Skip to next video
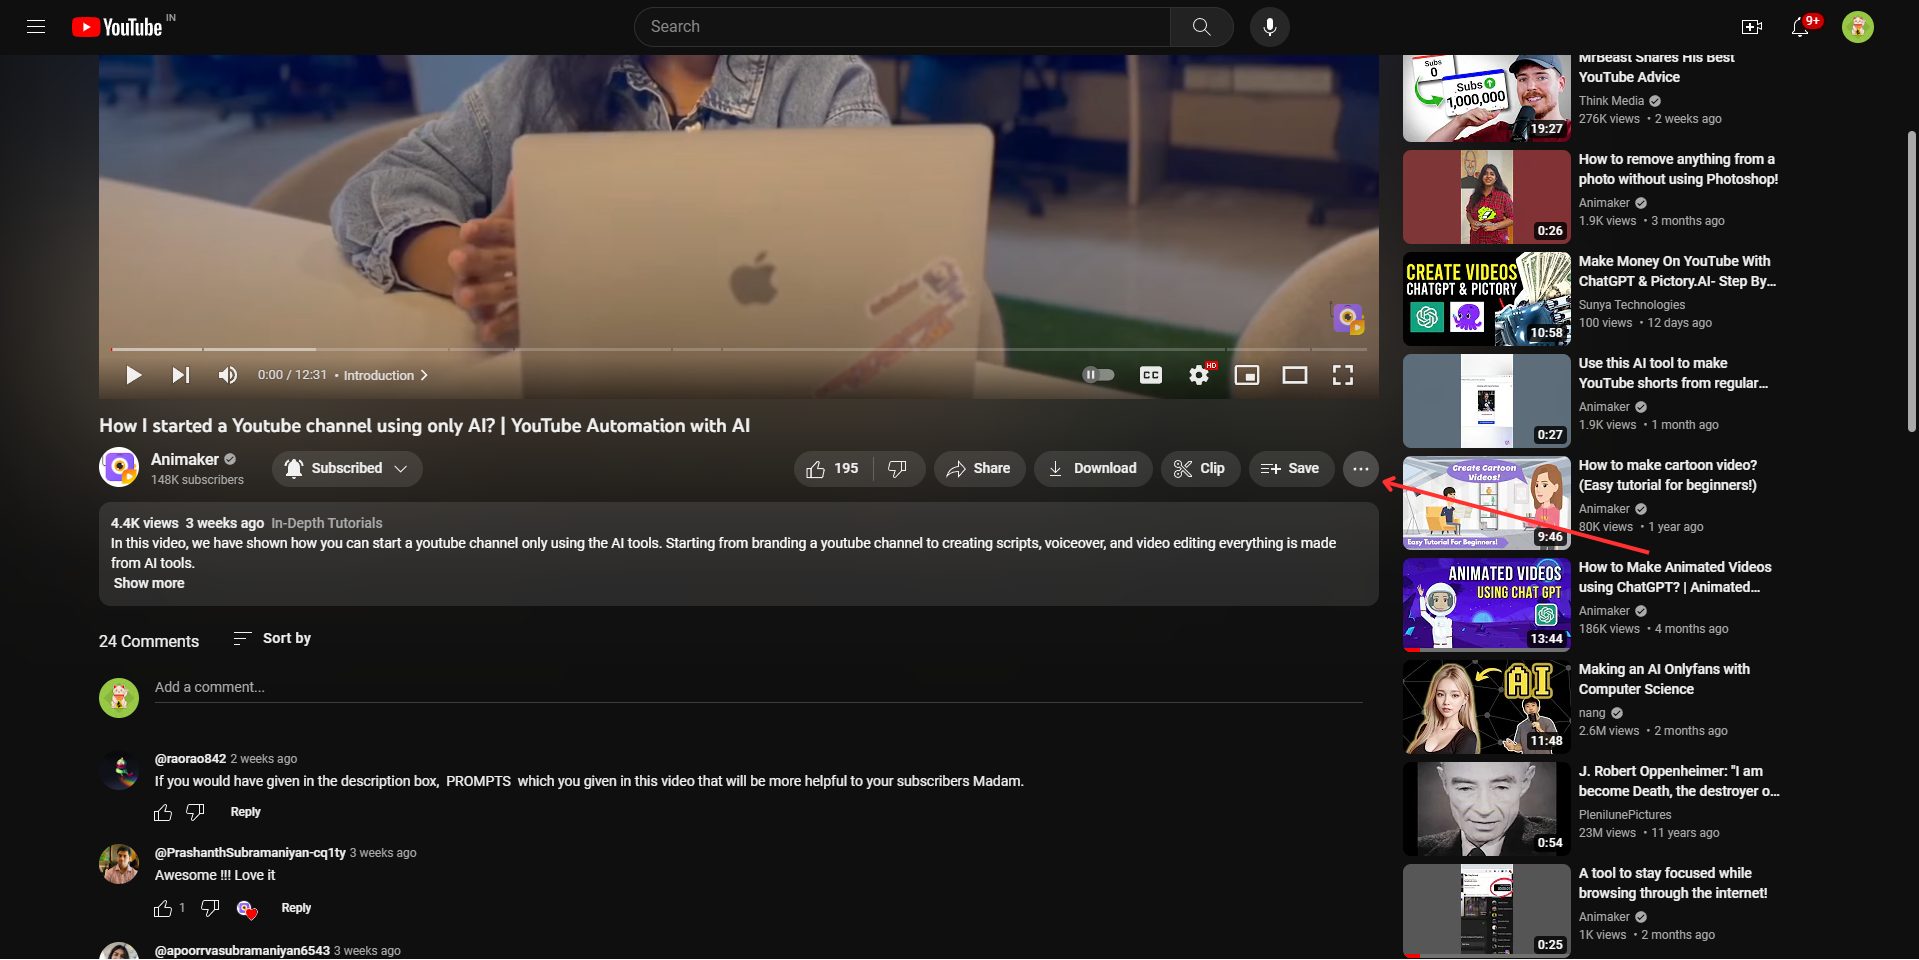The image size is (1919, 960). pos(180,375)
